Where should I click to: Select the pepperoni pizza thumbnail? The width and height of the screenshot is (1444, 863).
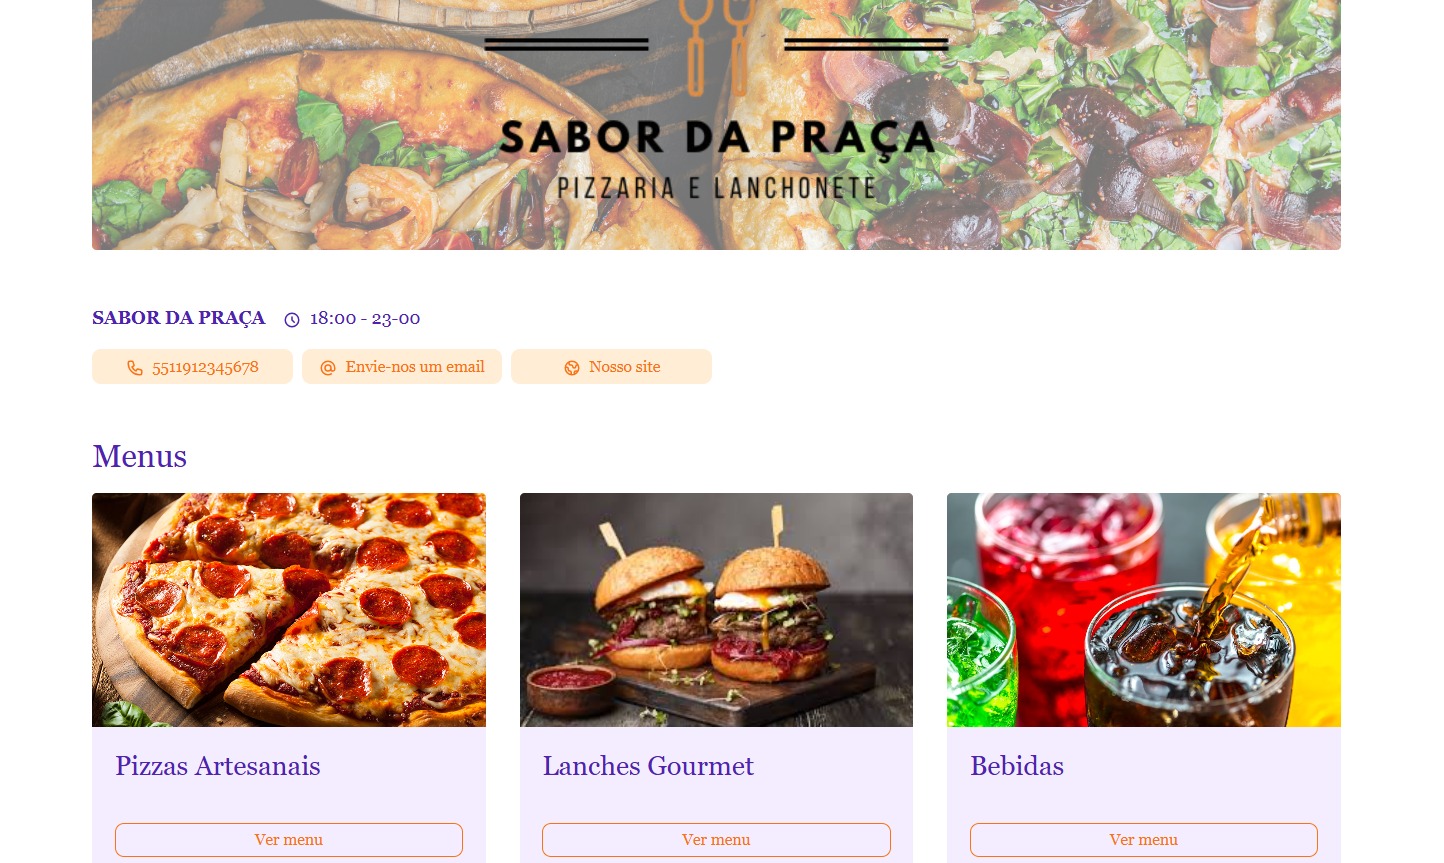point(289,610)
